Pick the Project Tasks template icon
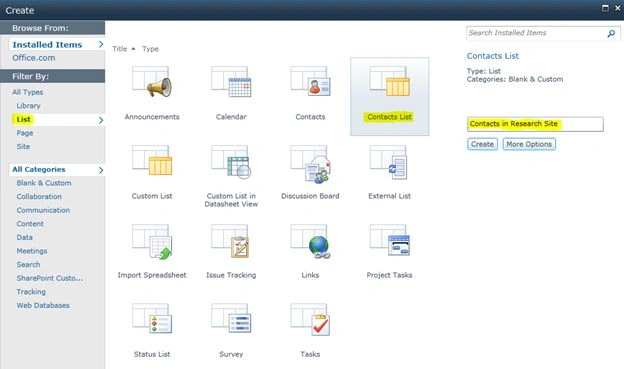Image resolution: width=624 pixels, height=369 pixels. click(390, 240)
